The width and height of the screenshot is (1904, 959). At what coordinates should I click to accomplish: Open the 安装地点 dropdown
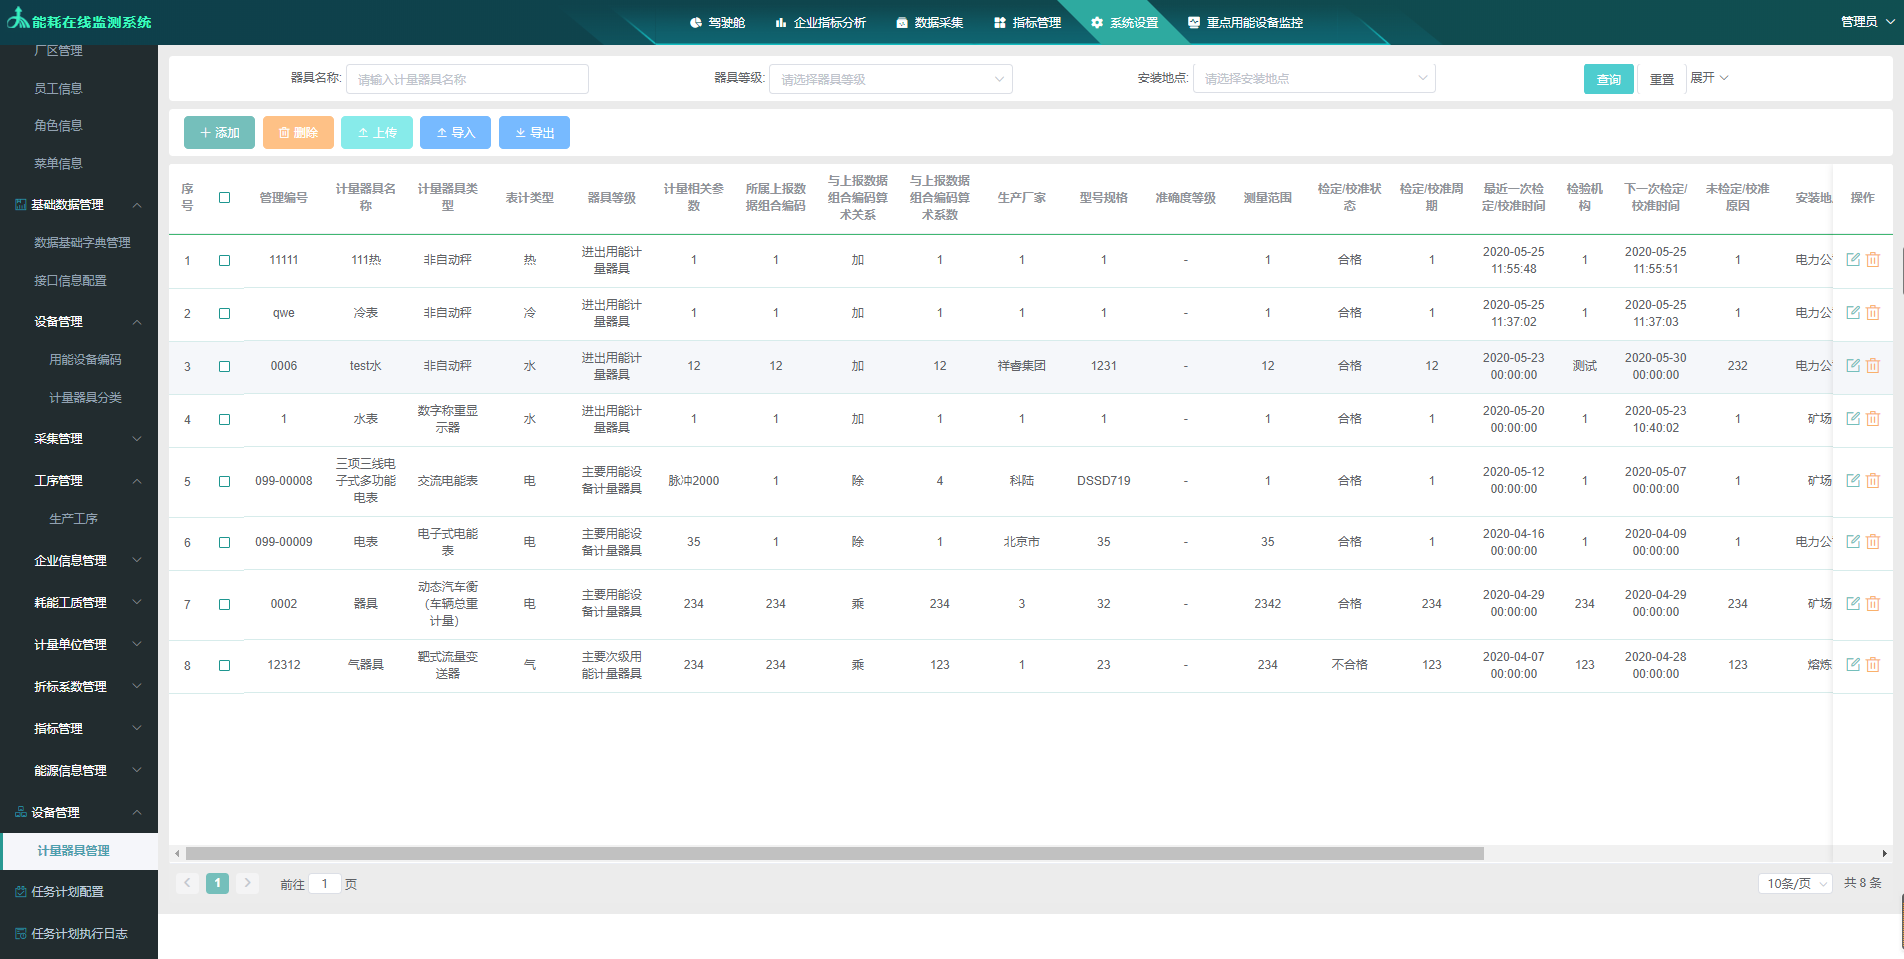(1313, 79)
